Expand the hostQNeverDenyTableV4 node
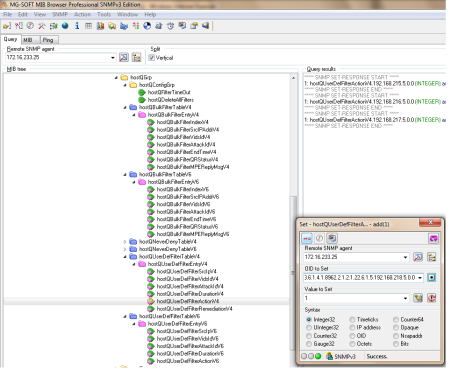Screen dimensions: 450x369 (x=125, y=242)
